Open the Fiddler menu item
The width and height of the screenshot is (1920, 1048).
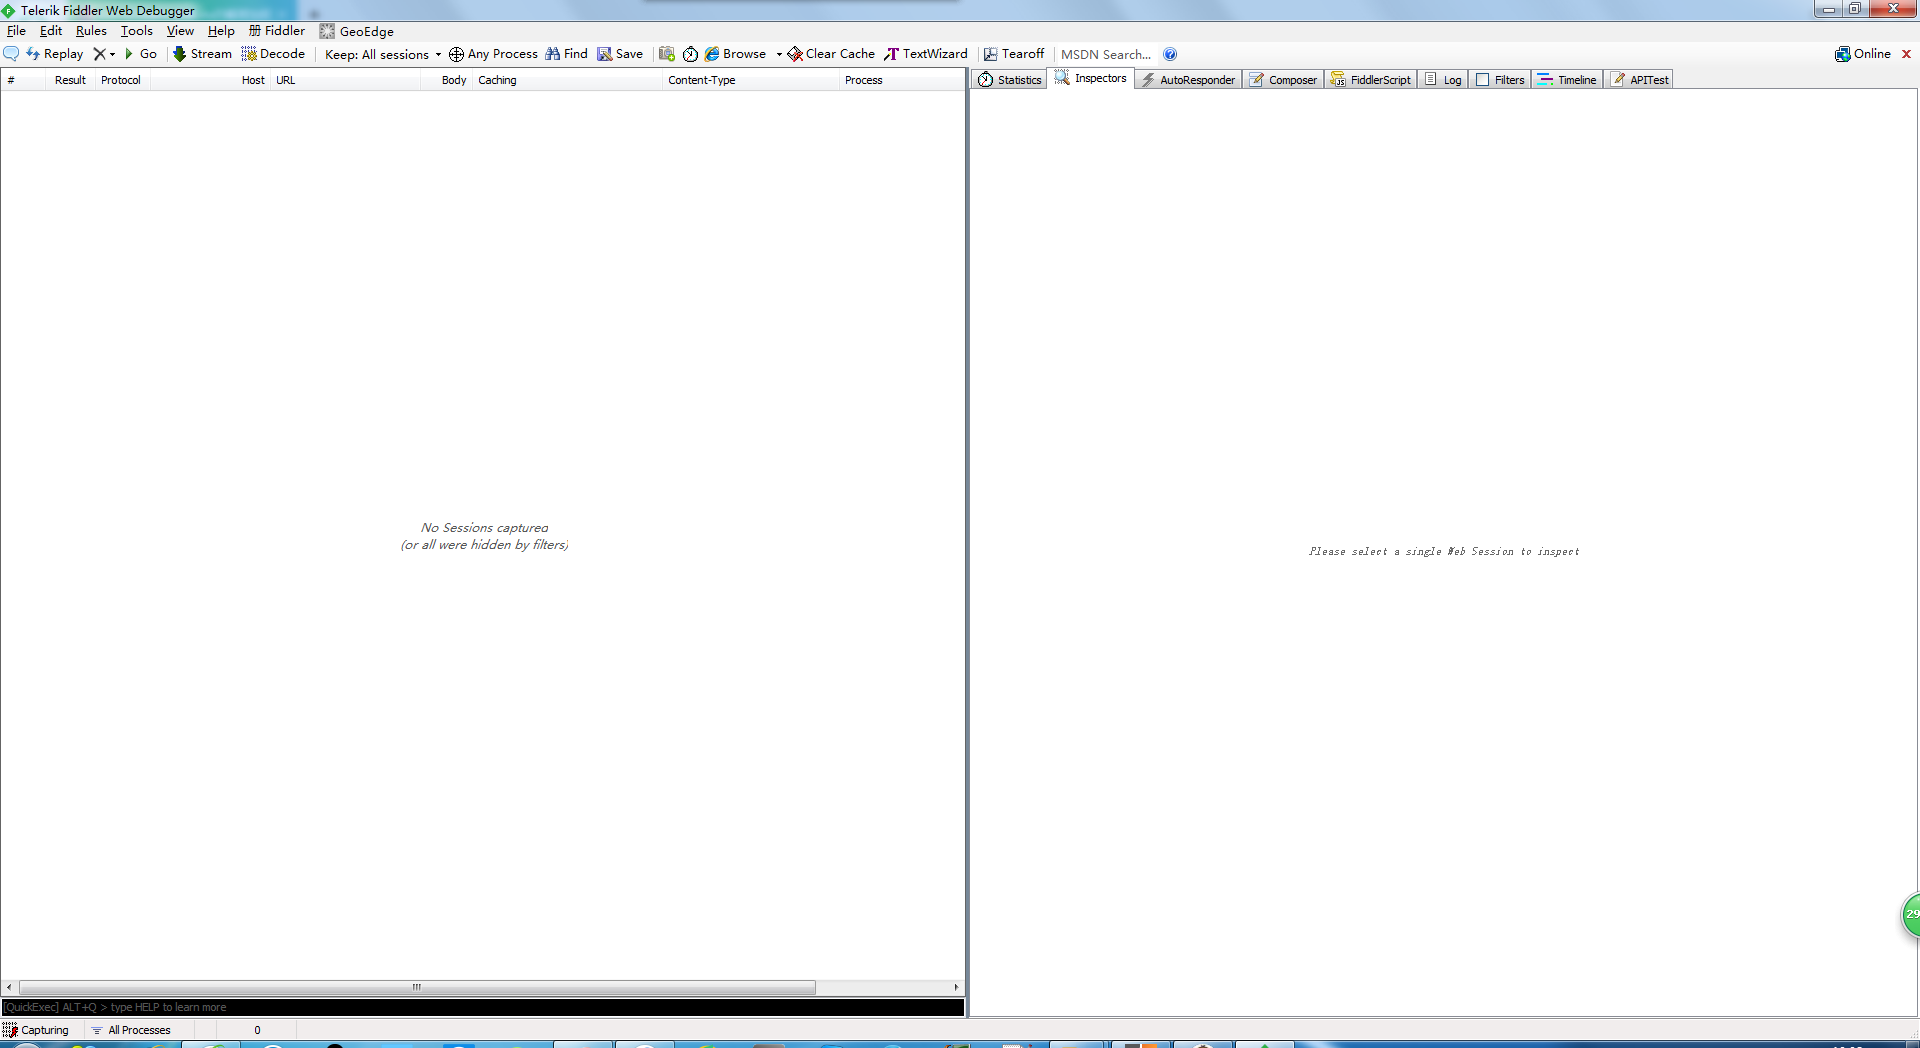(277, 31)
